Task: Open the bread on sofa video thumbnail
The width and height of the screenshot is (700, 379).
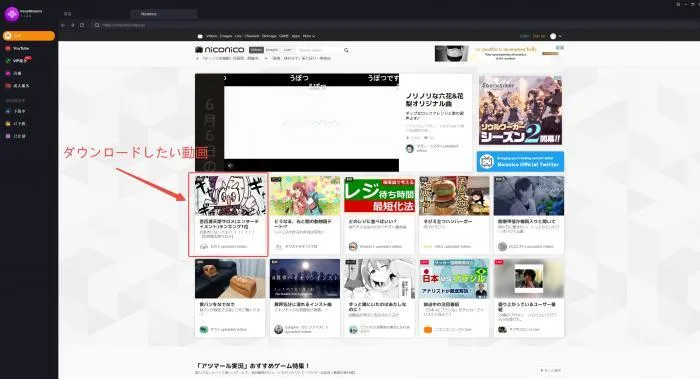Action: pyautogui.click(x=230, y=279)
